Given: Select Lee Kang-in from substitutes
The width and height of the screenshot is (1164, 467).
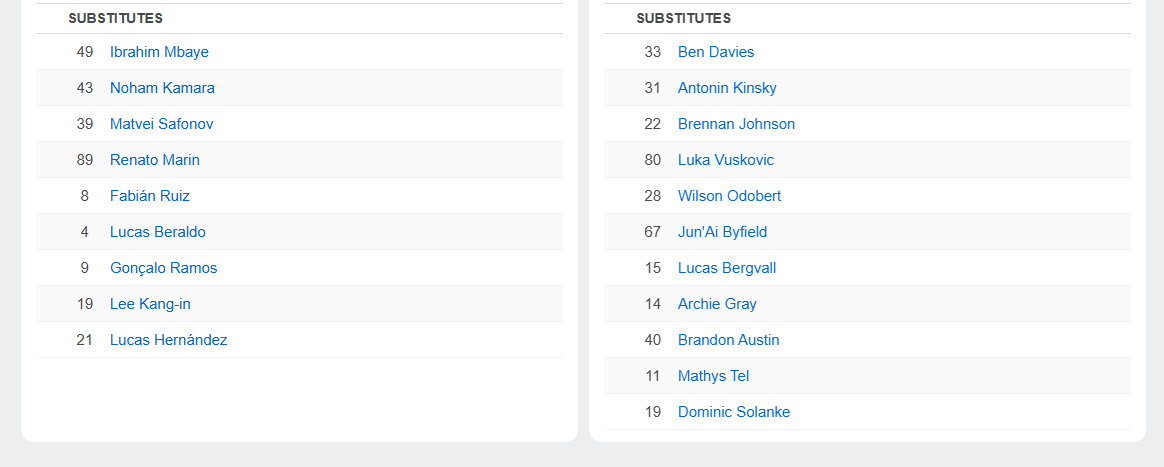Looking at the screenshot, I should coord(150,304).
